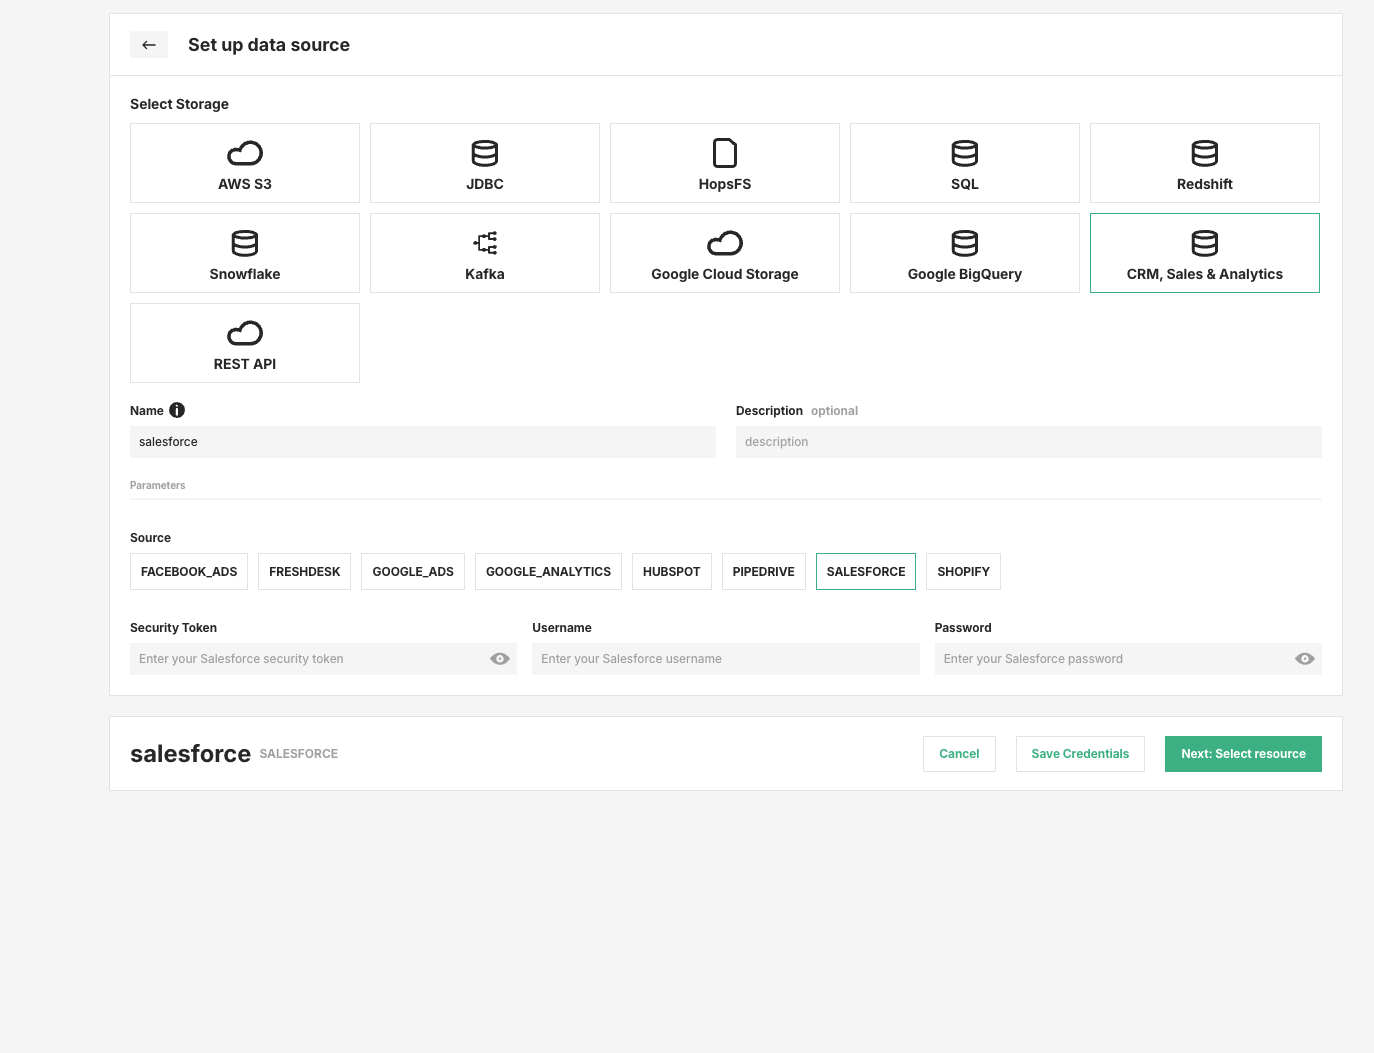The width and height of the screenshot is (1374, 1053).
Task: Select the AWS S3 cloud storage icon
Action: tap(244, 153)
